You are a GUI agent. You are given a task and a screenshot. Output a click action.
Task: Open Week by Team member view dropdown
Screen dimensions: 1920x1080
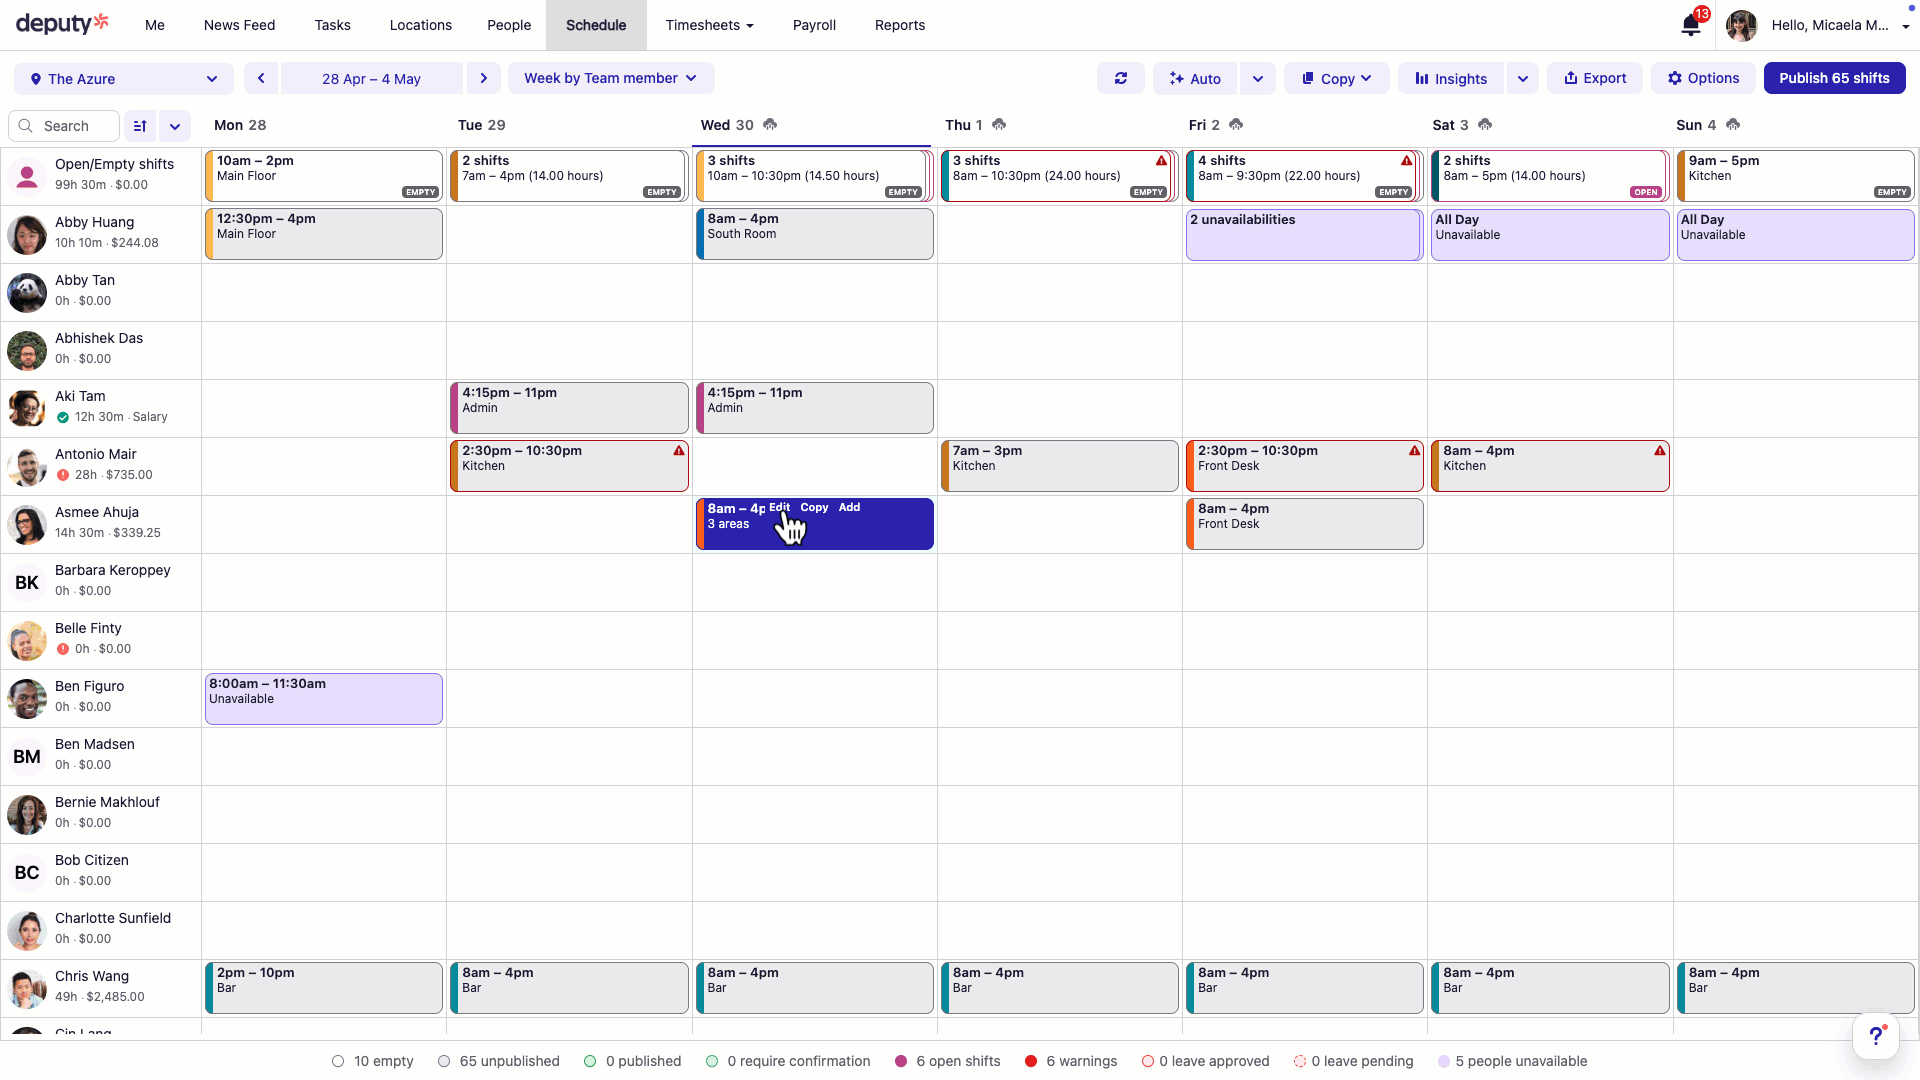[611, 78]
